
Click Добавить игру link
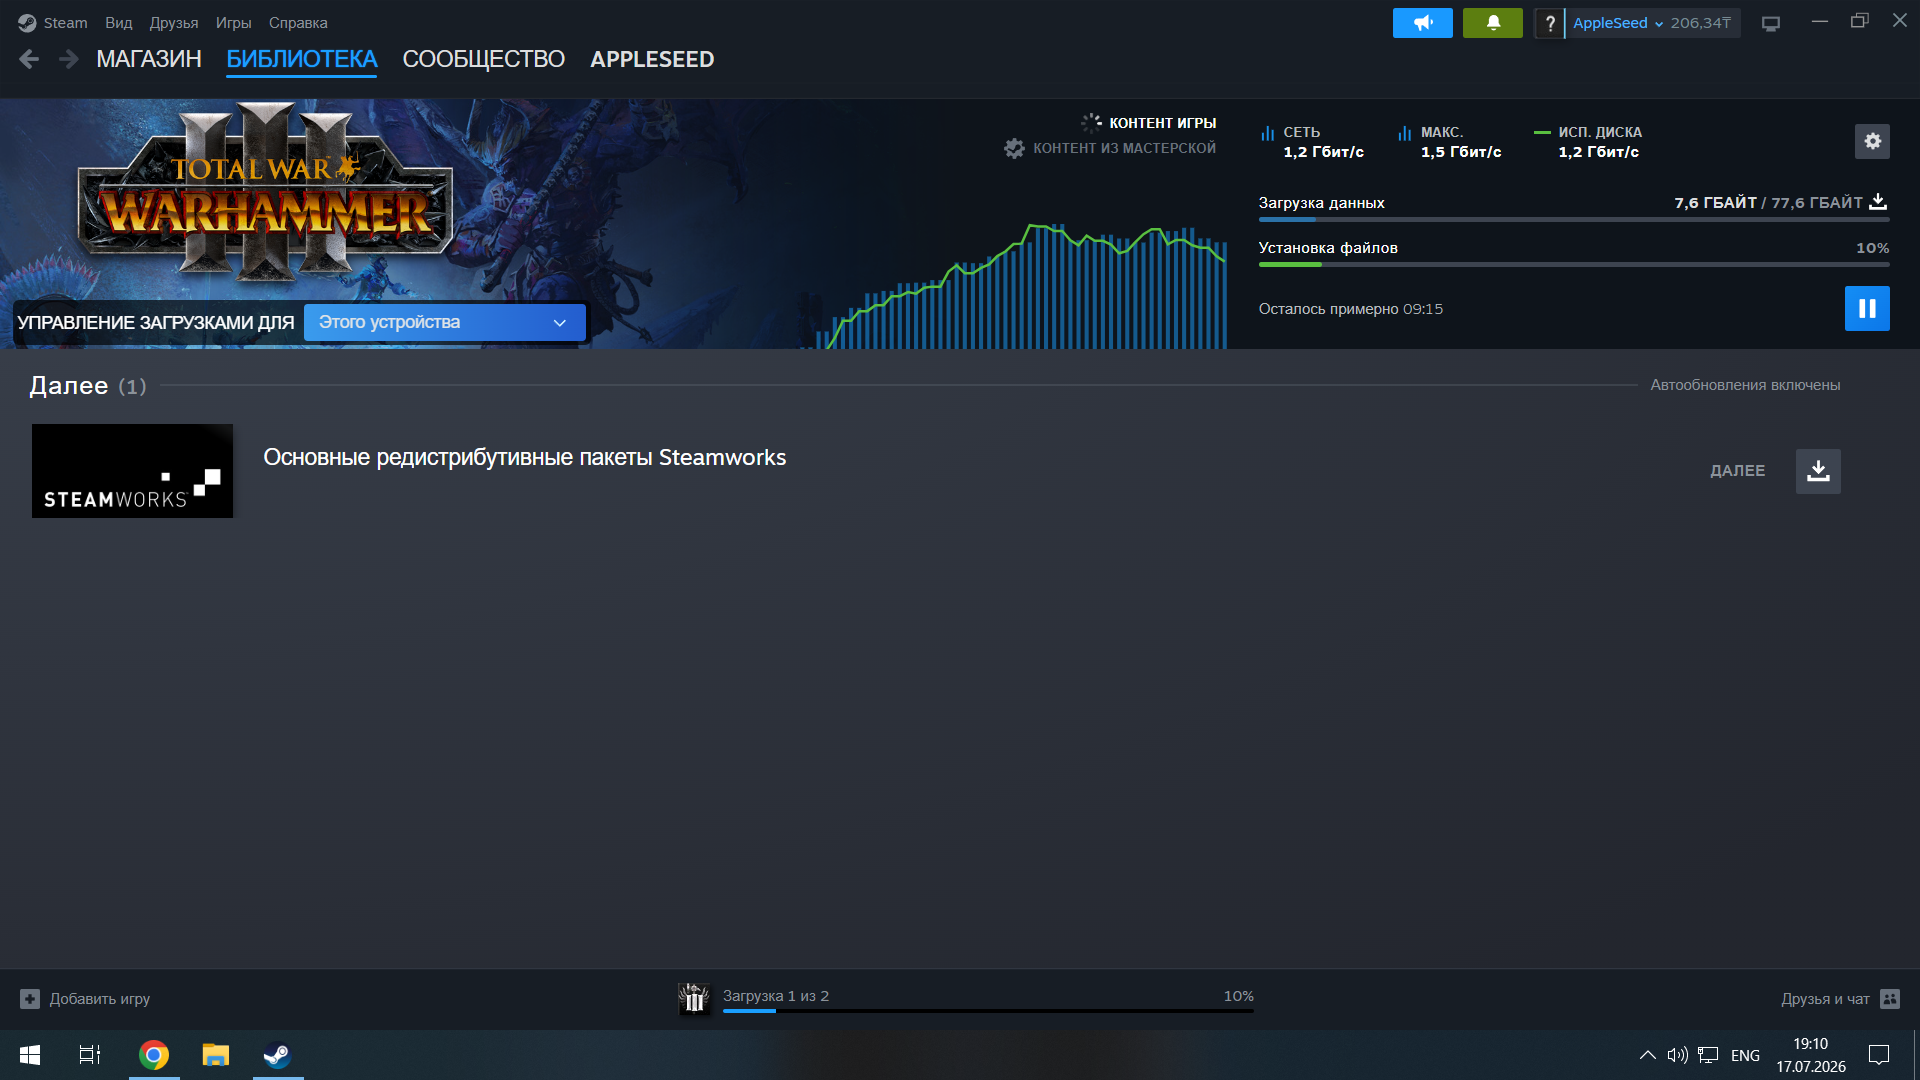click(100, 999)
